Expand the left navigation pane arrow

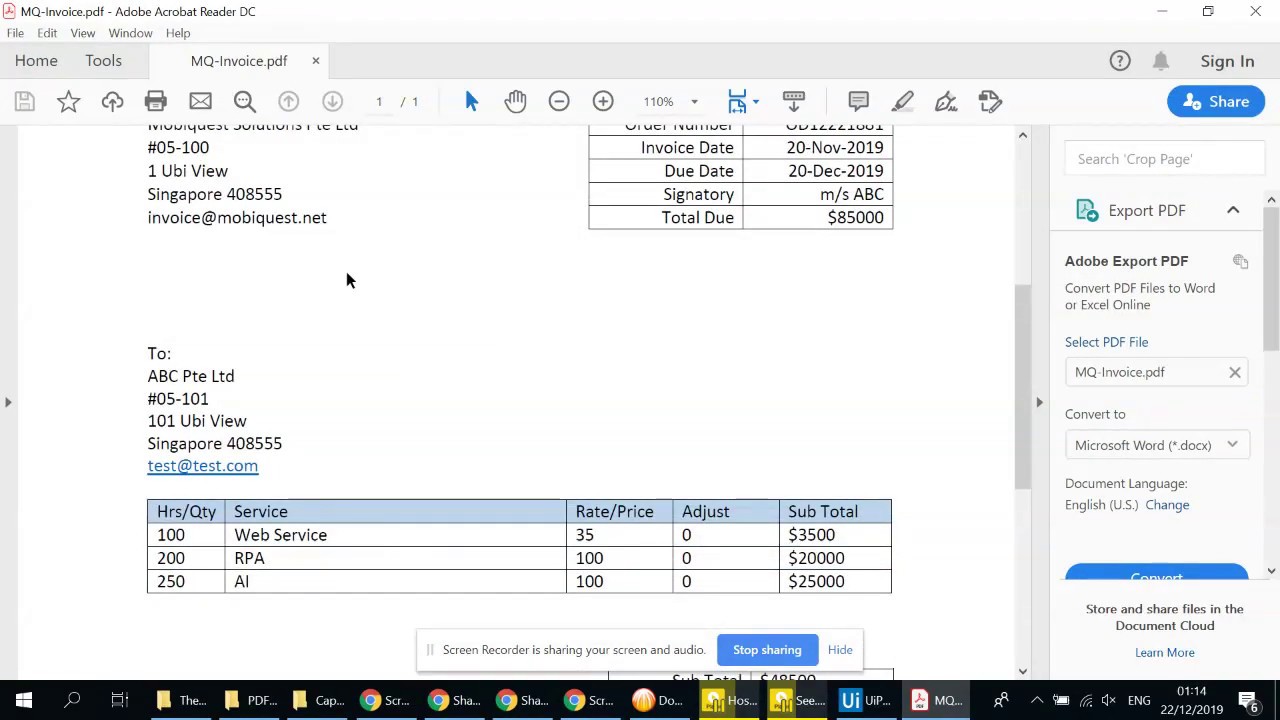8,402
